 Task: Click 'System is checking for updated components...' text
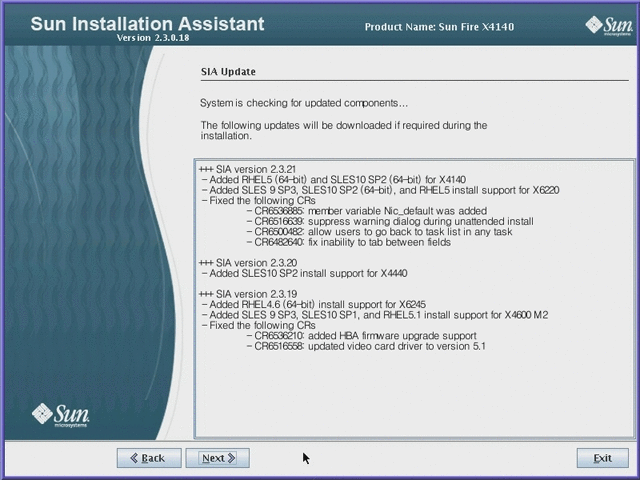[x=304, y=103]
